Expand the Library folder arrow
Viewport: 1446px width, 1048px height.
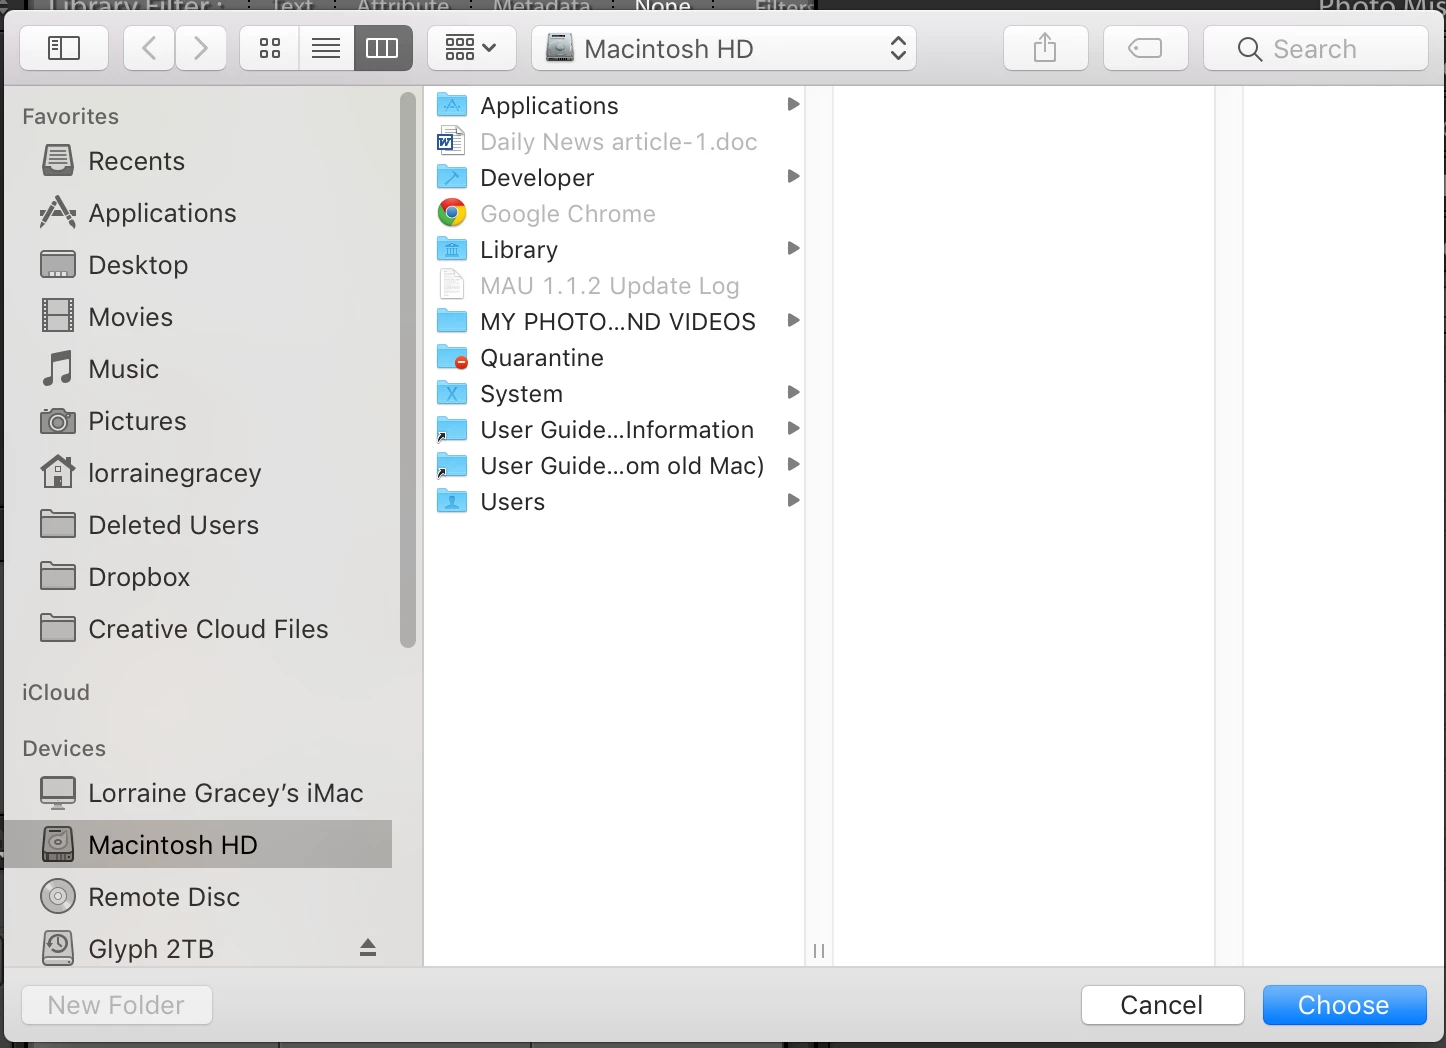pyautogui.click(x=793, y=248)
